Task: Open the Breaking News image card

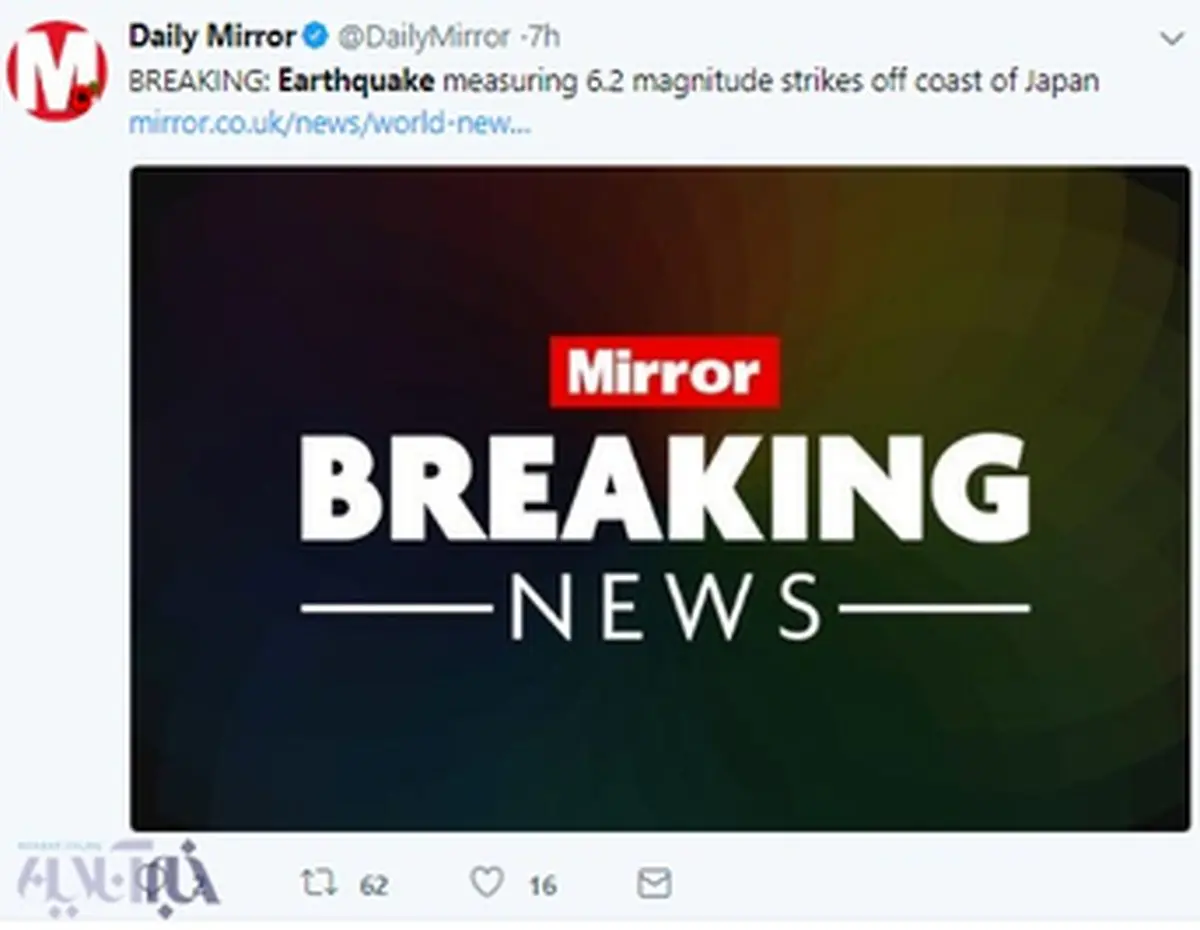Action: click(x=660, y=498)
